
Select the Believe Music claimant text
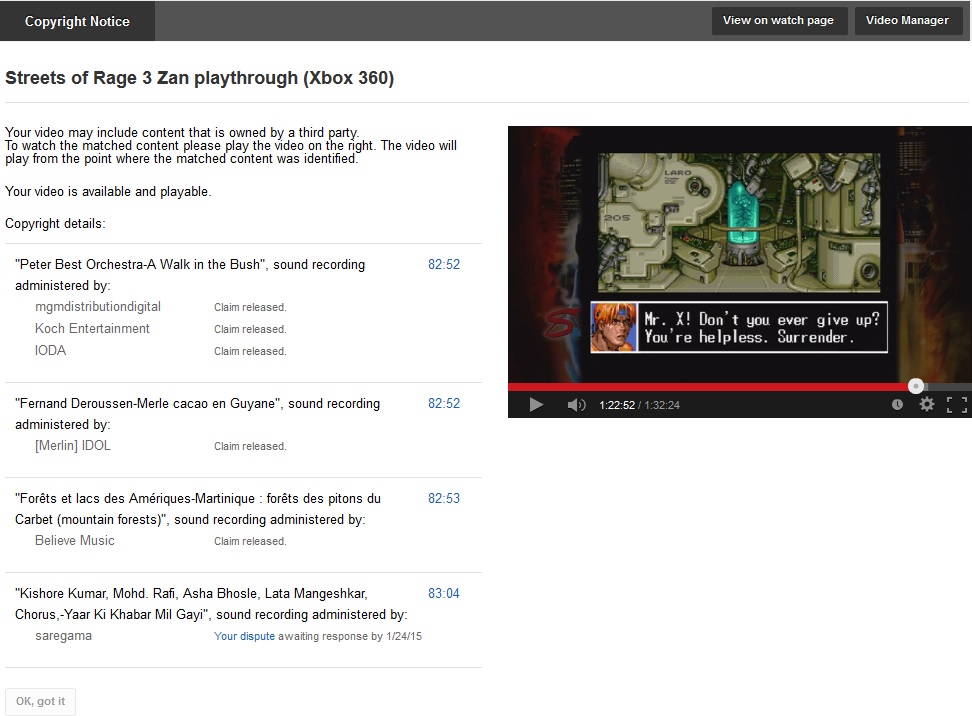point(74,541)
